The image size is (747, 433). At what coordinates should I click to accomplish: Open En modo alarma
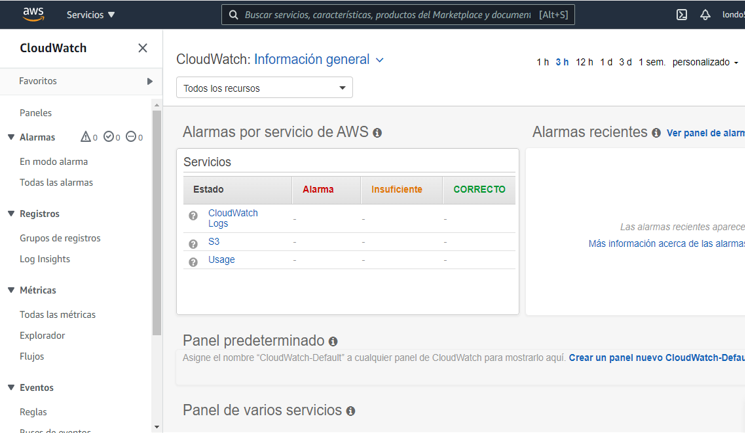(x=54, y=161)
